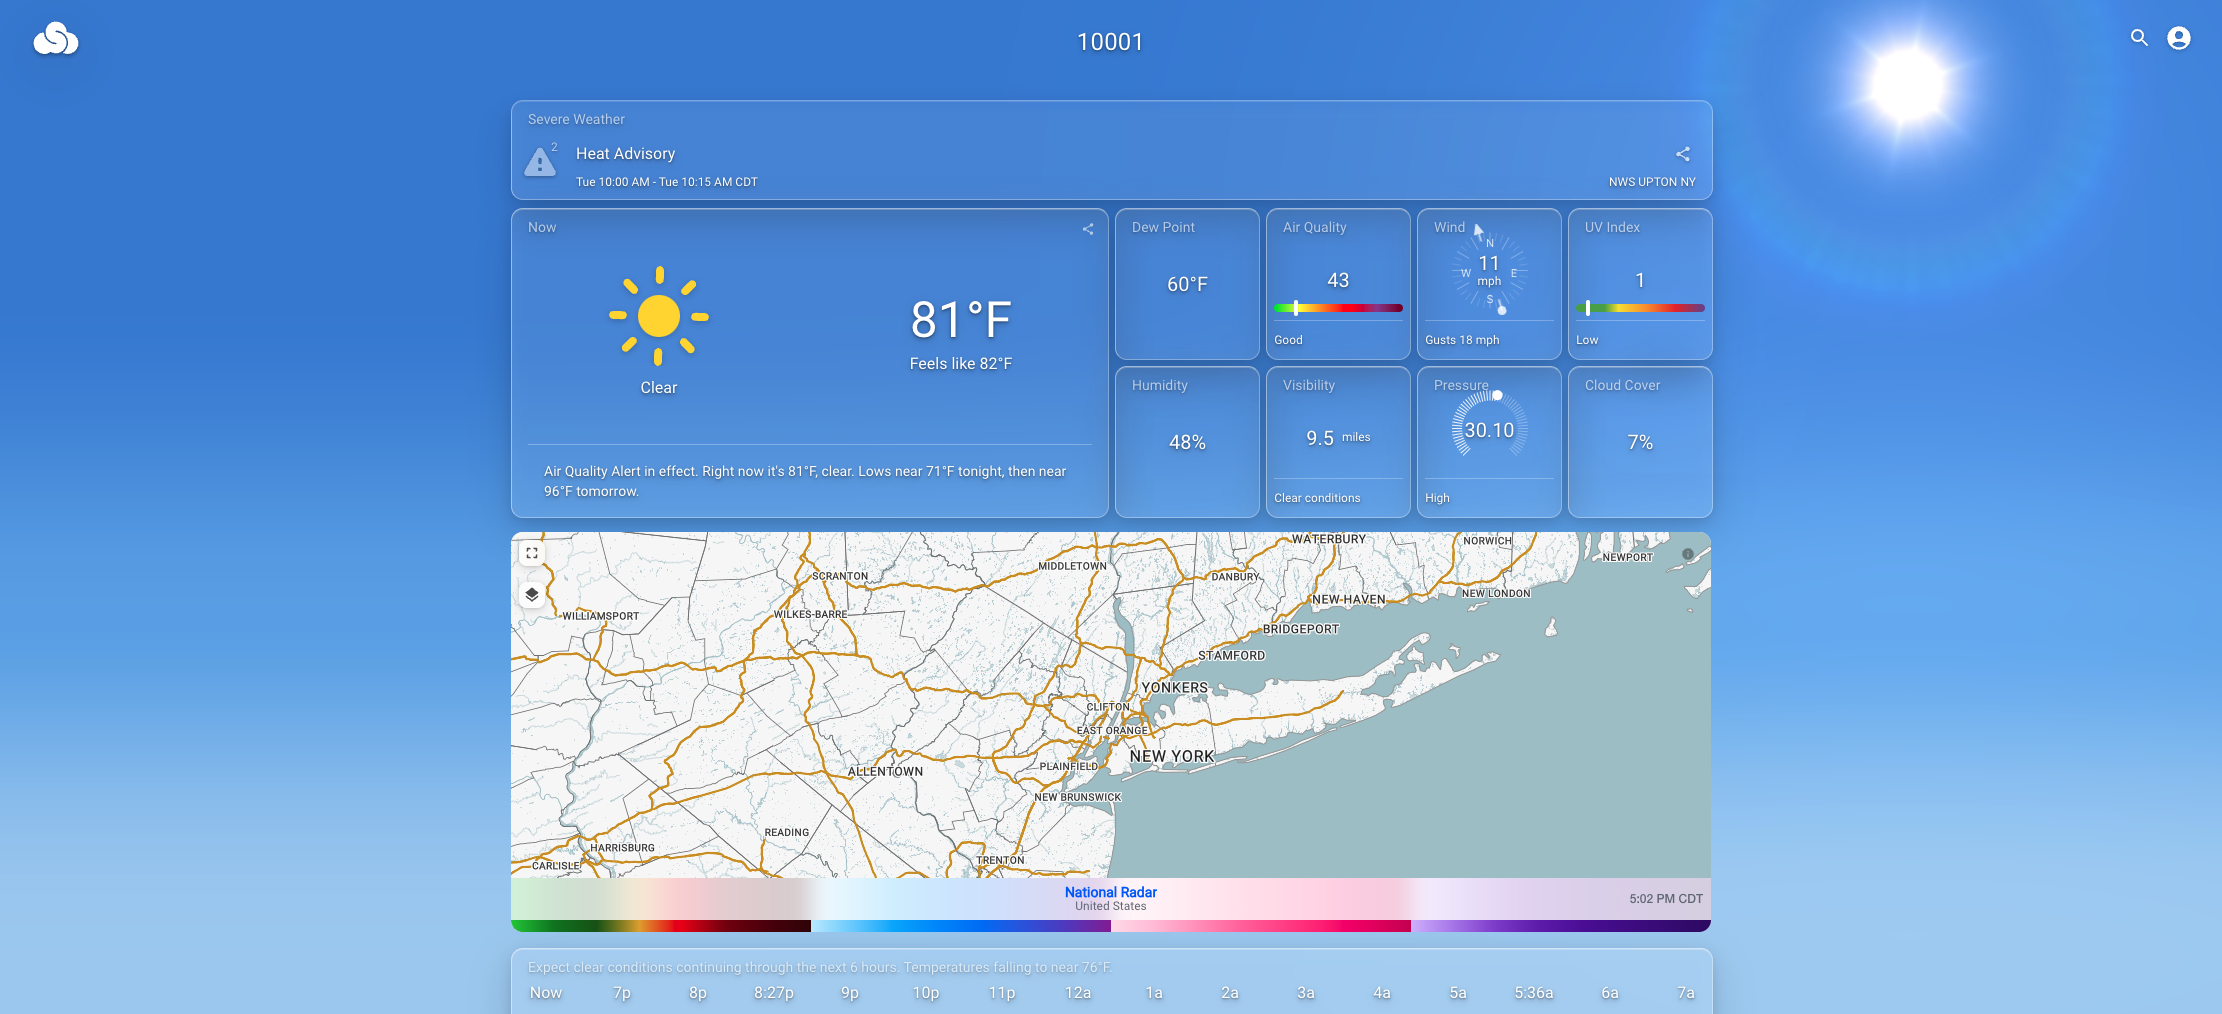The width and height of the screenshot is (2222, 1014).
Task: Click the 5:02 PM CDT radar timestamp
Action: click(x=1665, y=899)
